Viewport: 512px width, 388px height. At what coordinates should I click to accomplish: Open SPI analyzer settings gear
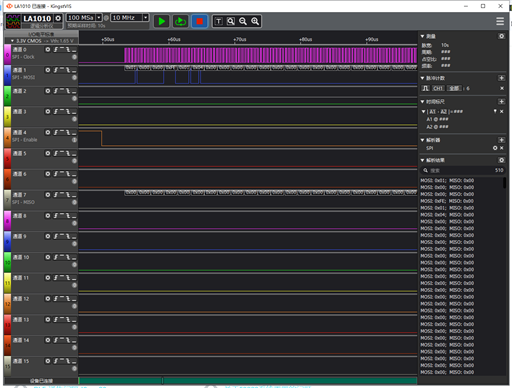click(x=495, y=148)
